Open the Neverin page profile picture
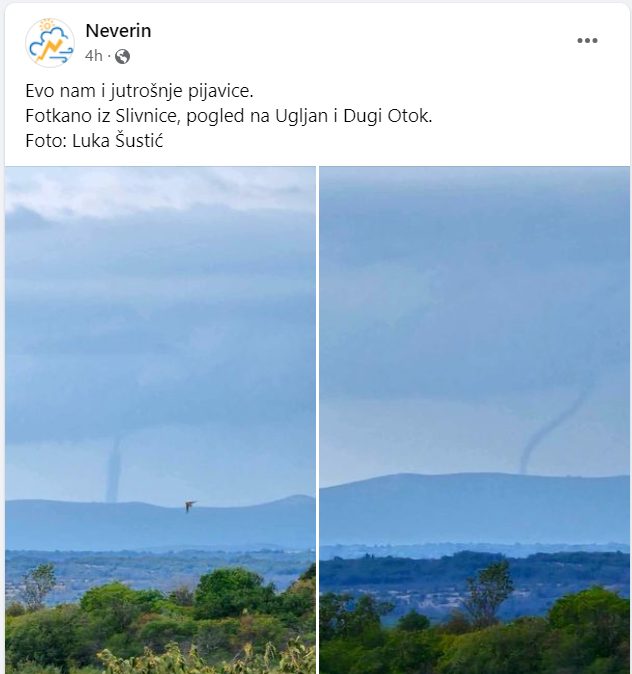This screenshot has height=674, width=632. click(x=50, y=43)
